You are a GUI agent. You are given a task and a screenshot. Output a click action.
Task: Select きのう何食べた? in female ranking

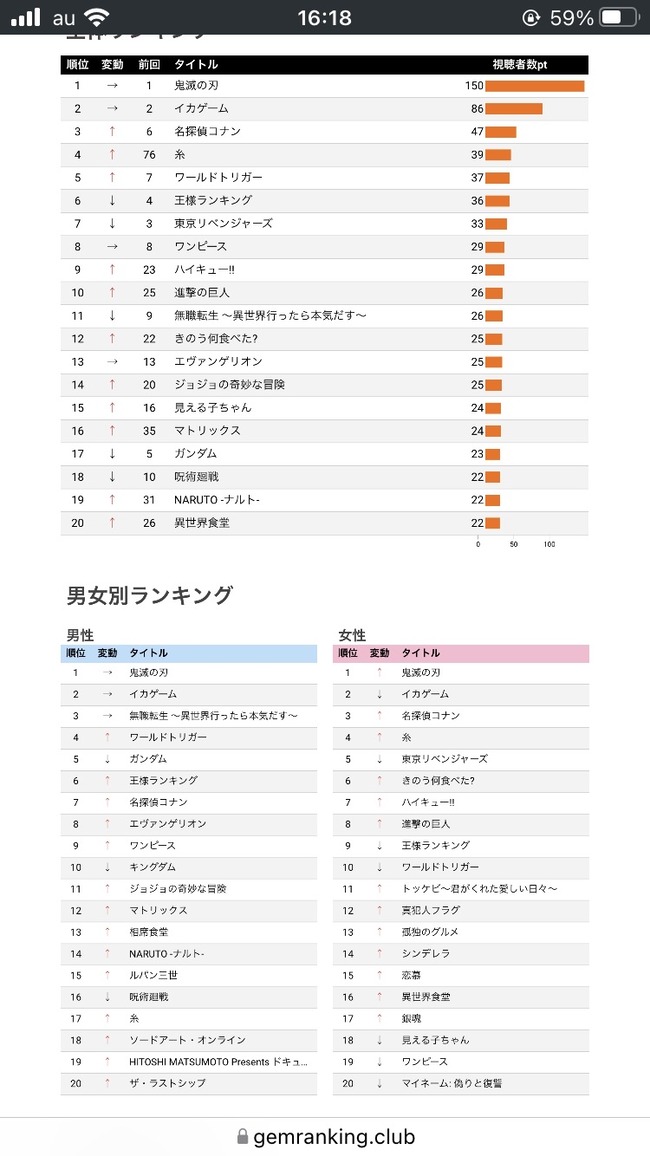coord(438,781)
